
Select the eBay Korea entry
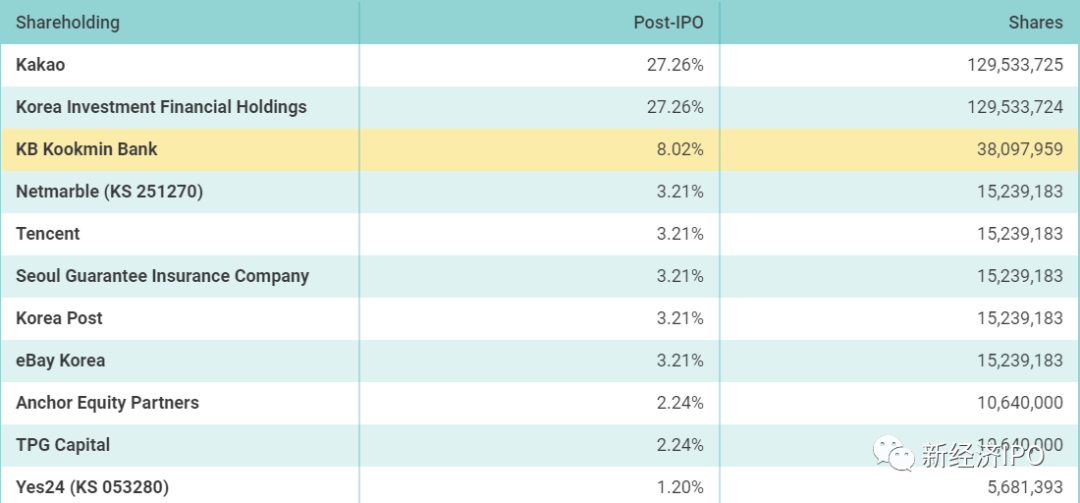click(60, 360)
